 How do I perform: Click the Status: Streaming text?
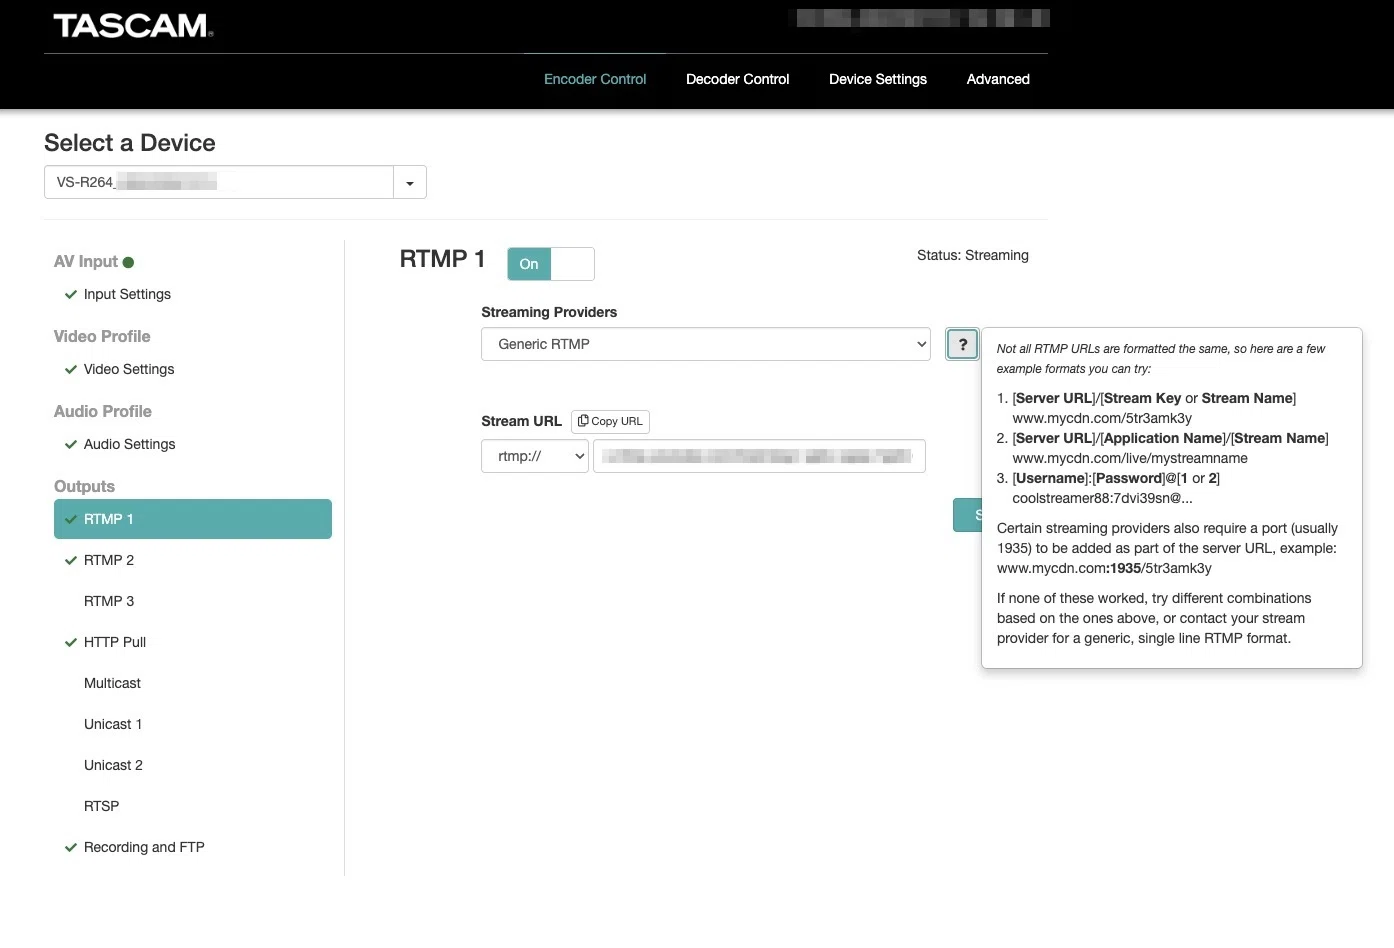pyautogui.click(x=973, y=255)
